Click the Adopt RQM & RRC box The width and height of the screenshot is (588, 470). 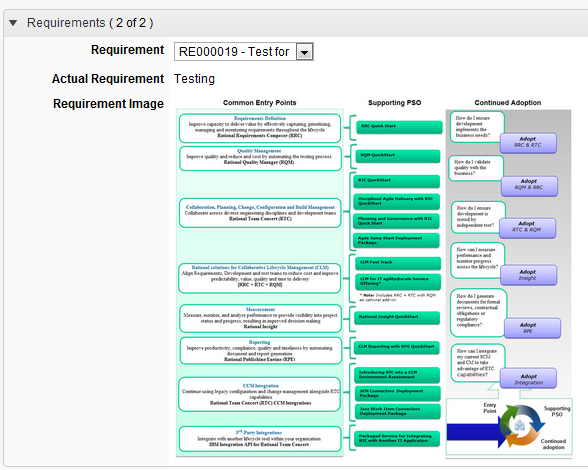[x=529, y=185]
